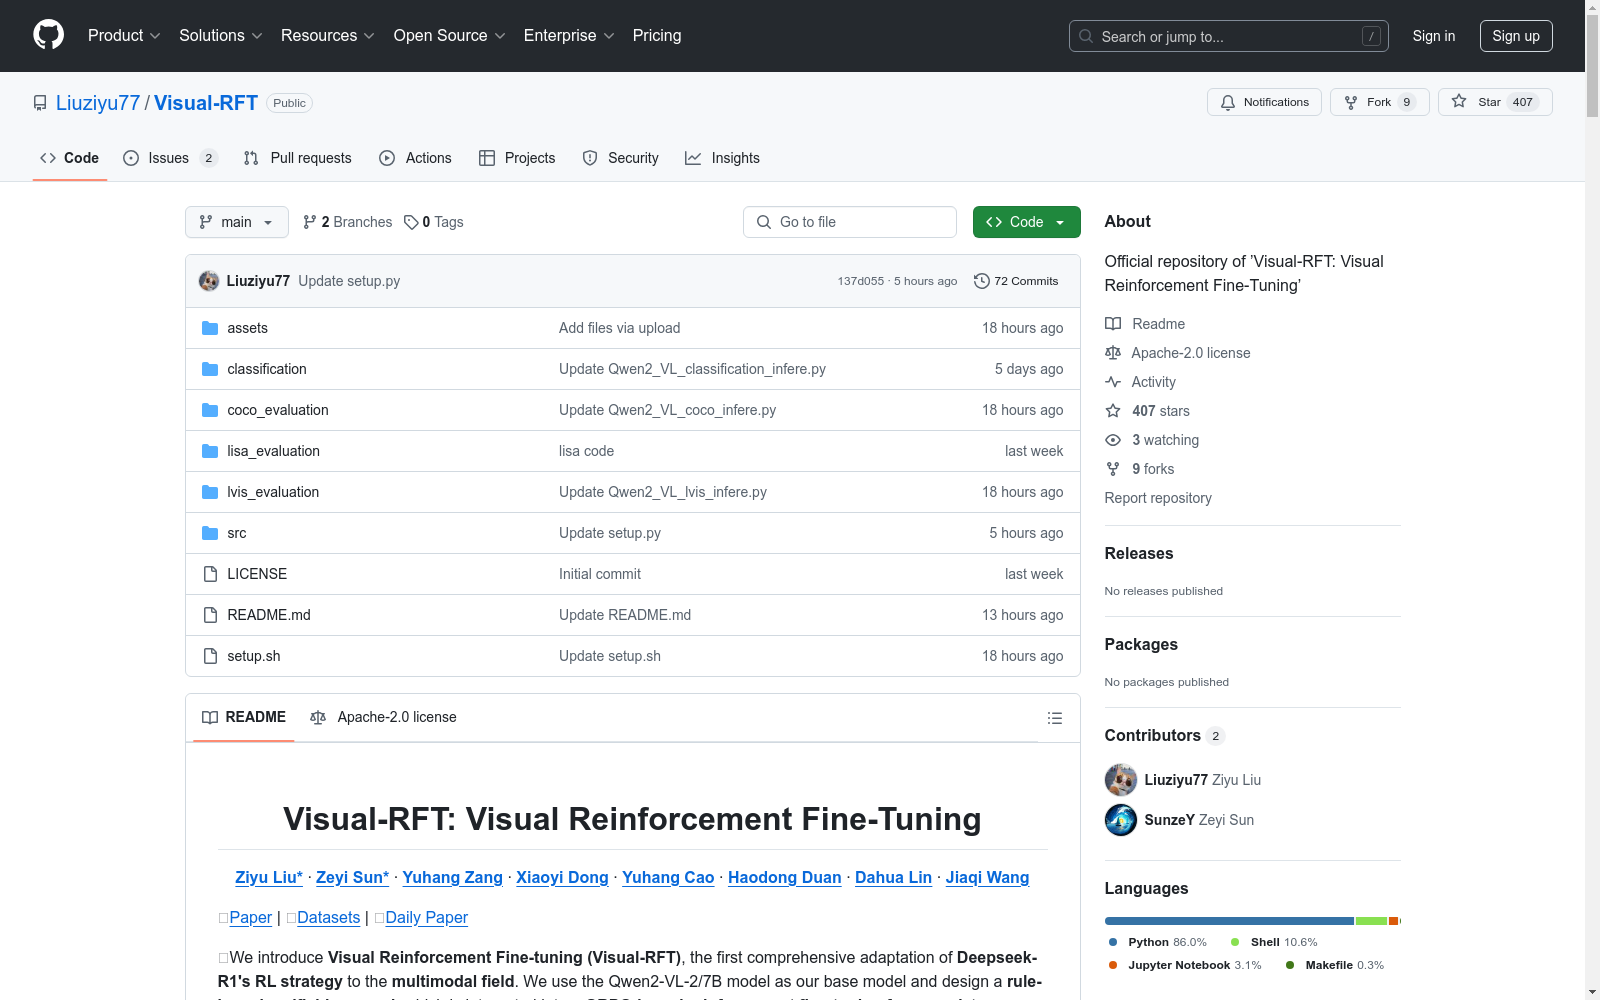Open the Paper link in README

coord(250,918)
